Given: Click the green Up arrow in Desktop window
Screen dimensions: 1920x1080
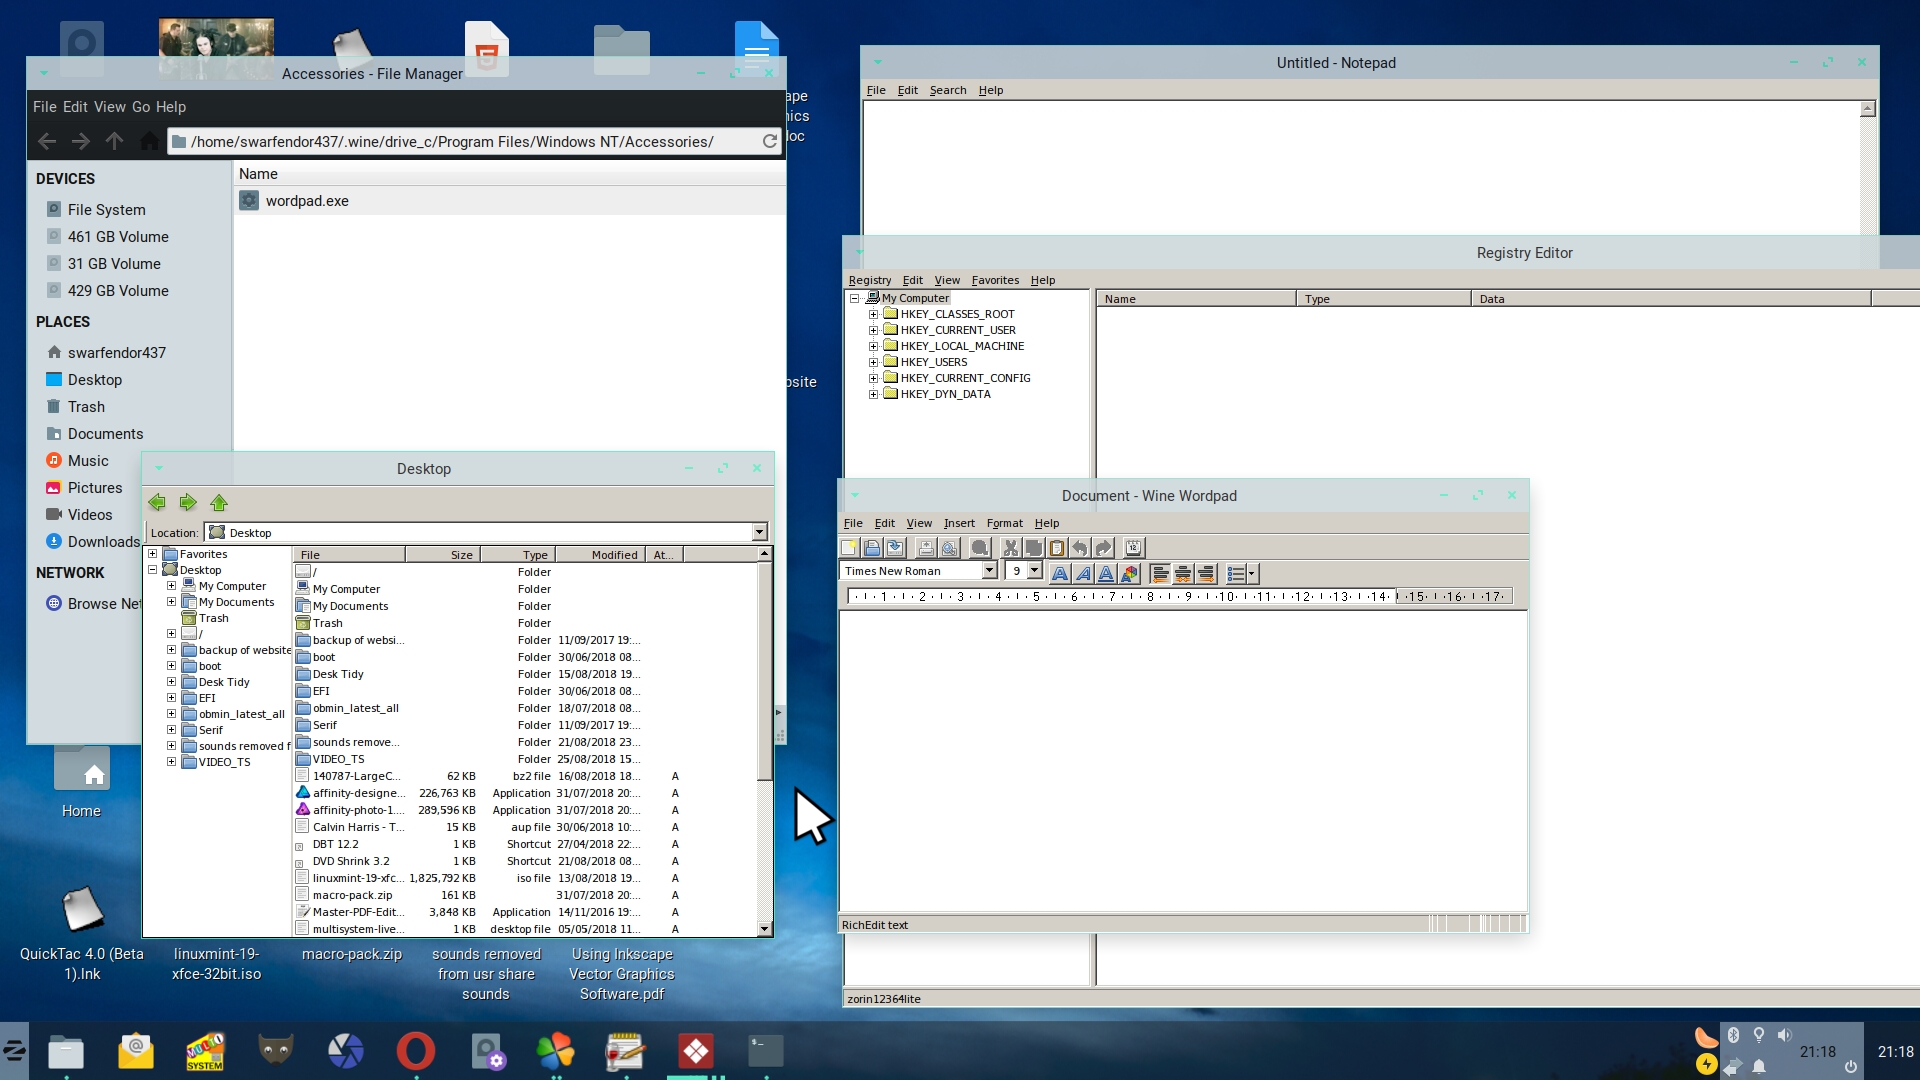Looking at the screenshot, I should [x=219, y=502].
